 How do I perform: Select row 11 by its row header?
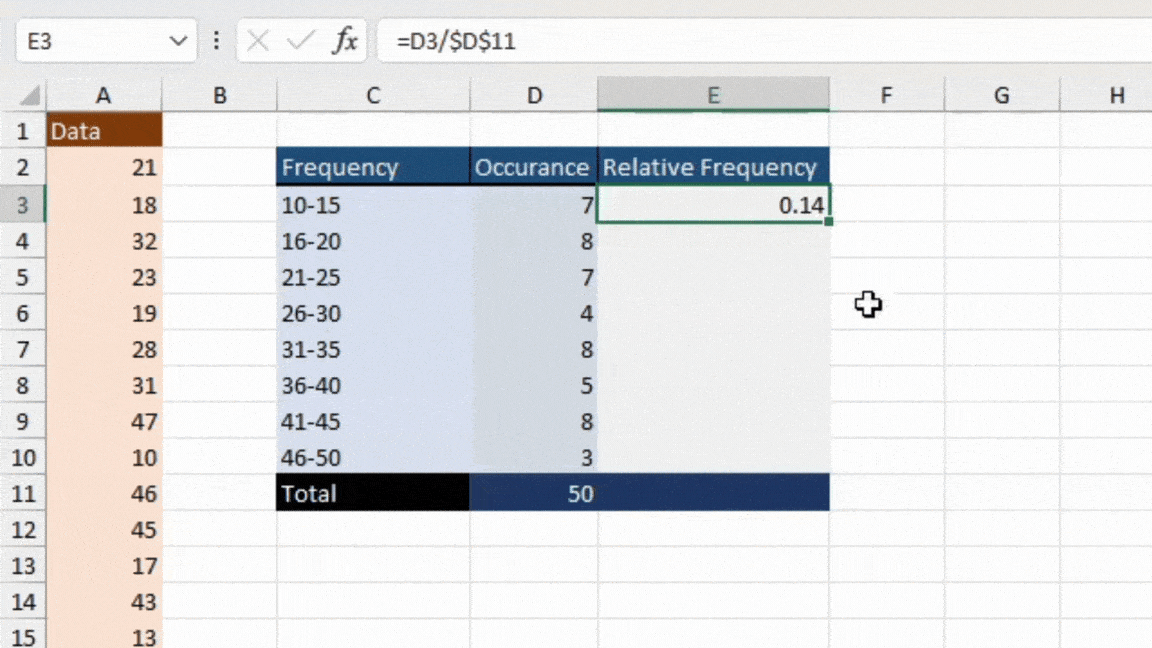(x=24, y=493)
